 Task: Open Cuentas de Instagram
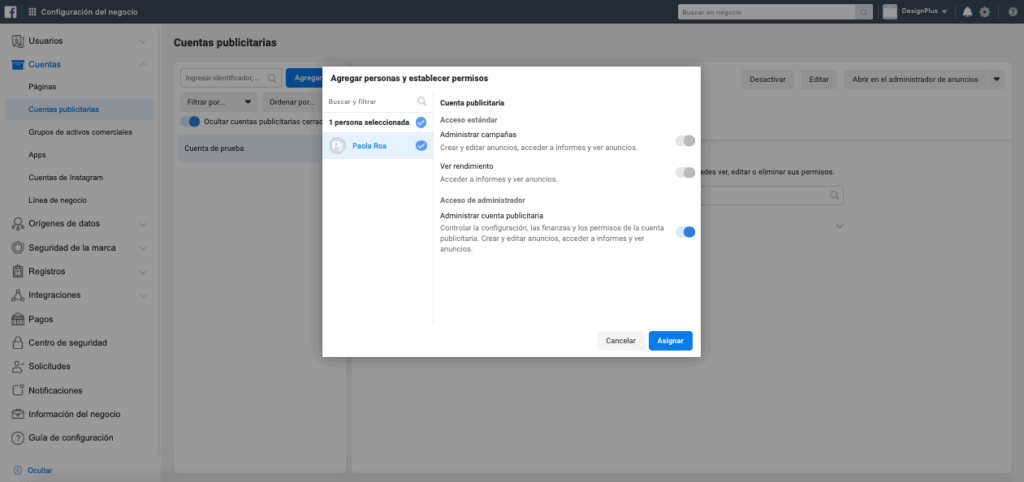point(66,178)
